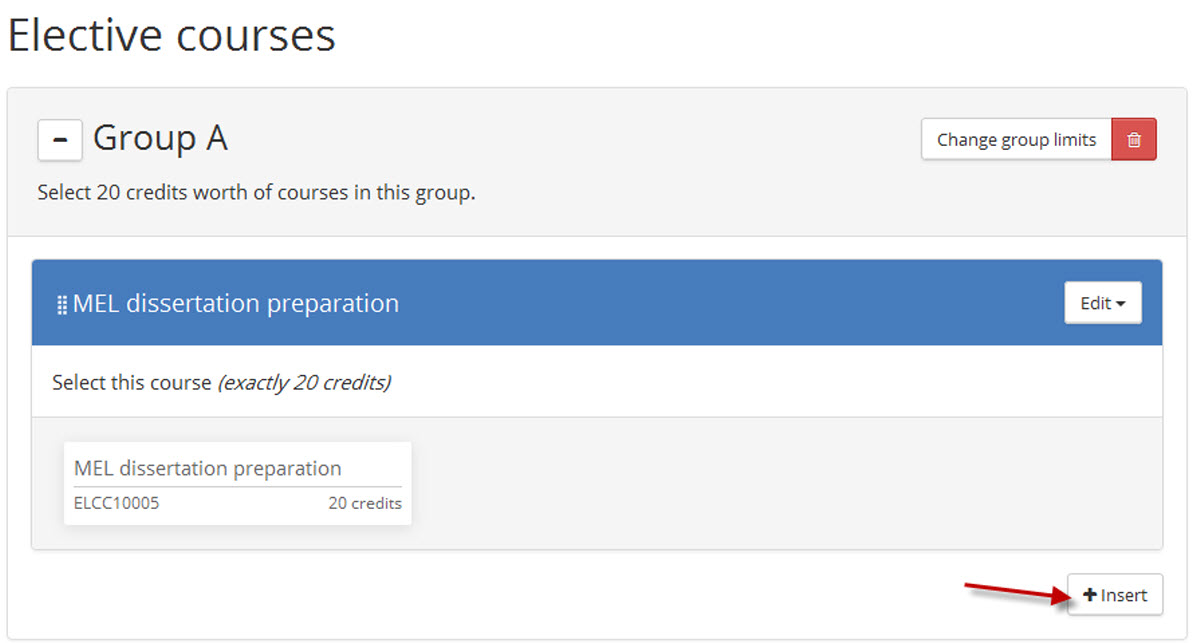This screenshot has width=1200, height=643.
Task: Click the blue MEL dissertation preparation header title
Action: pos(236,303)
